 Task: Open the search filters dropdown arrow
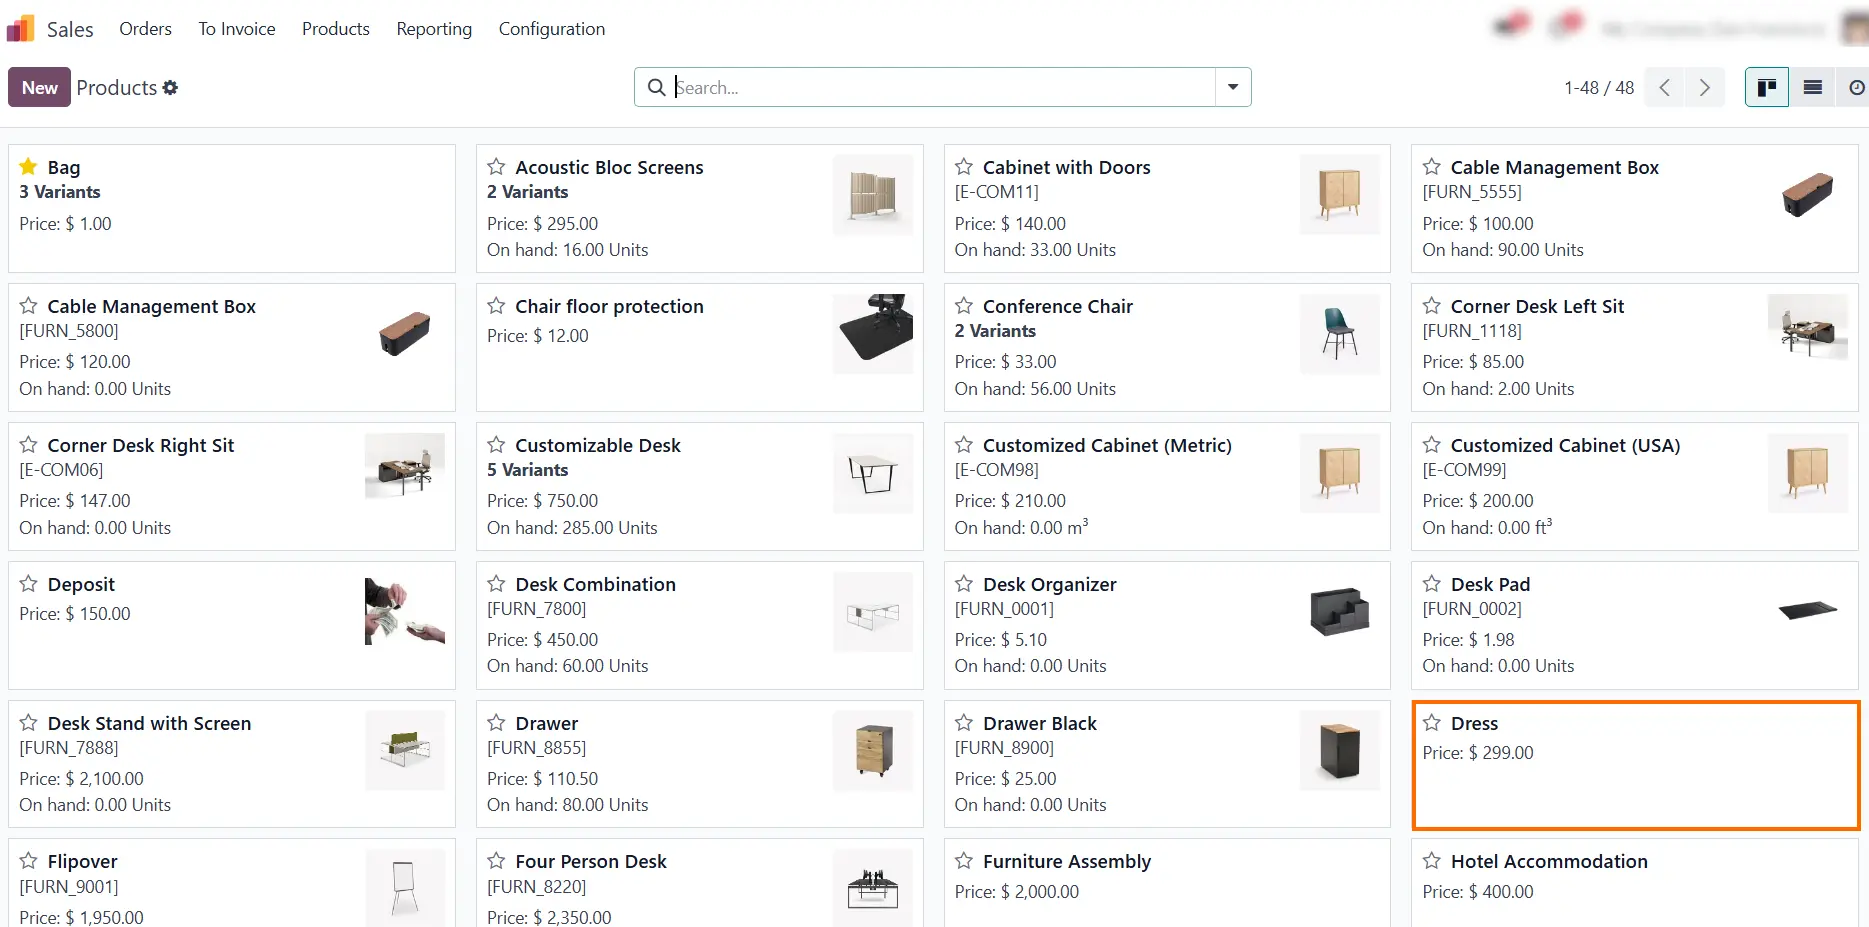point(1232,87)
